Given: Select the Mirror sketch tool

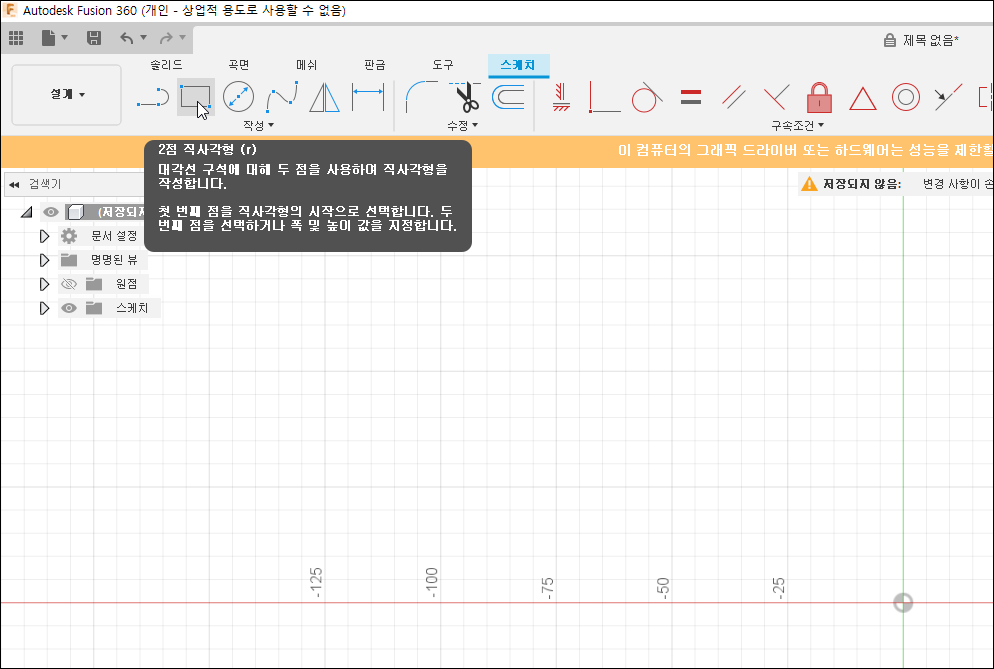Looking at the screenshot, I should click(325, 97).
